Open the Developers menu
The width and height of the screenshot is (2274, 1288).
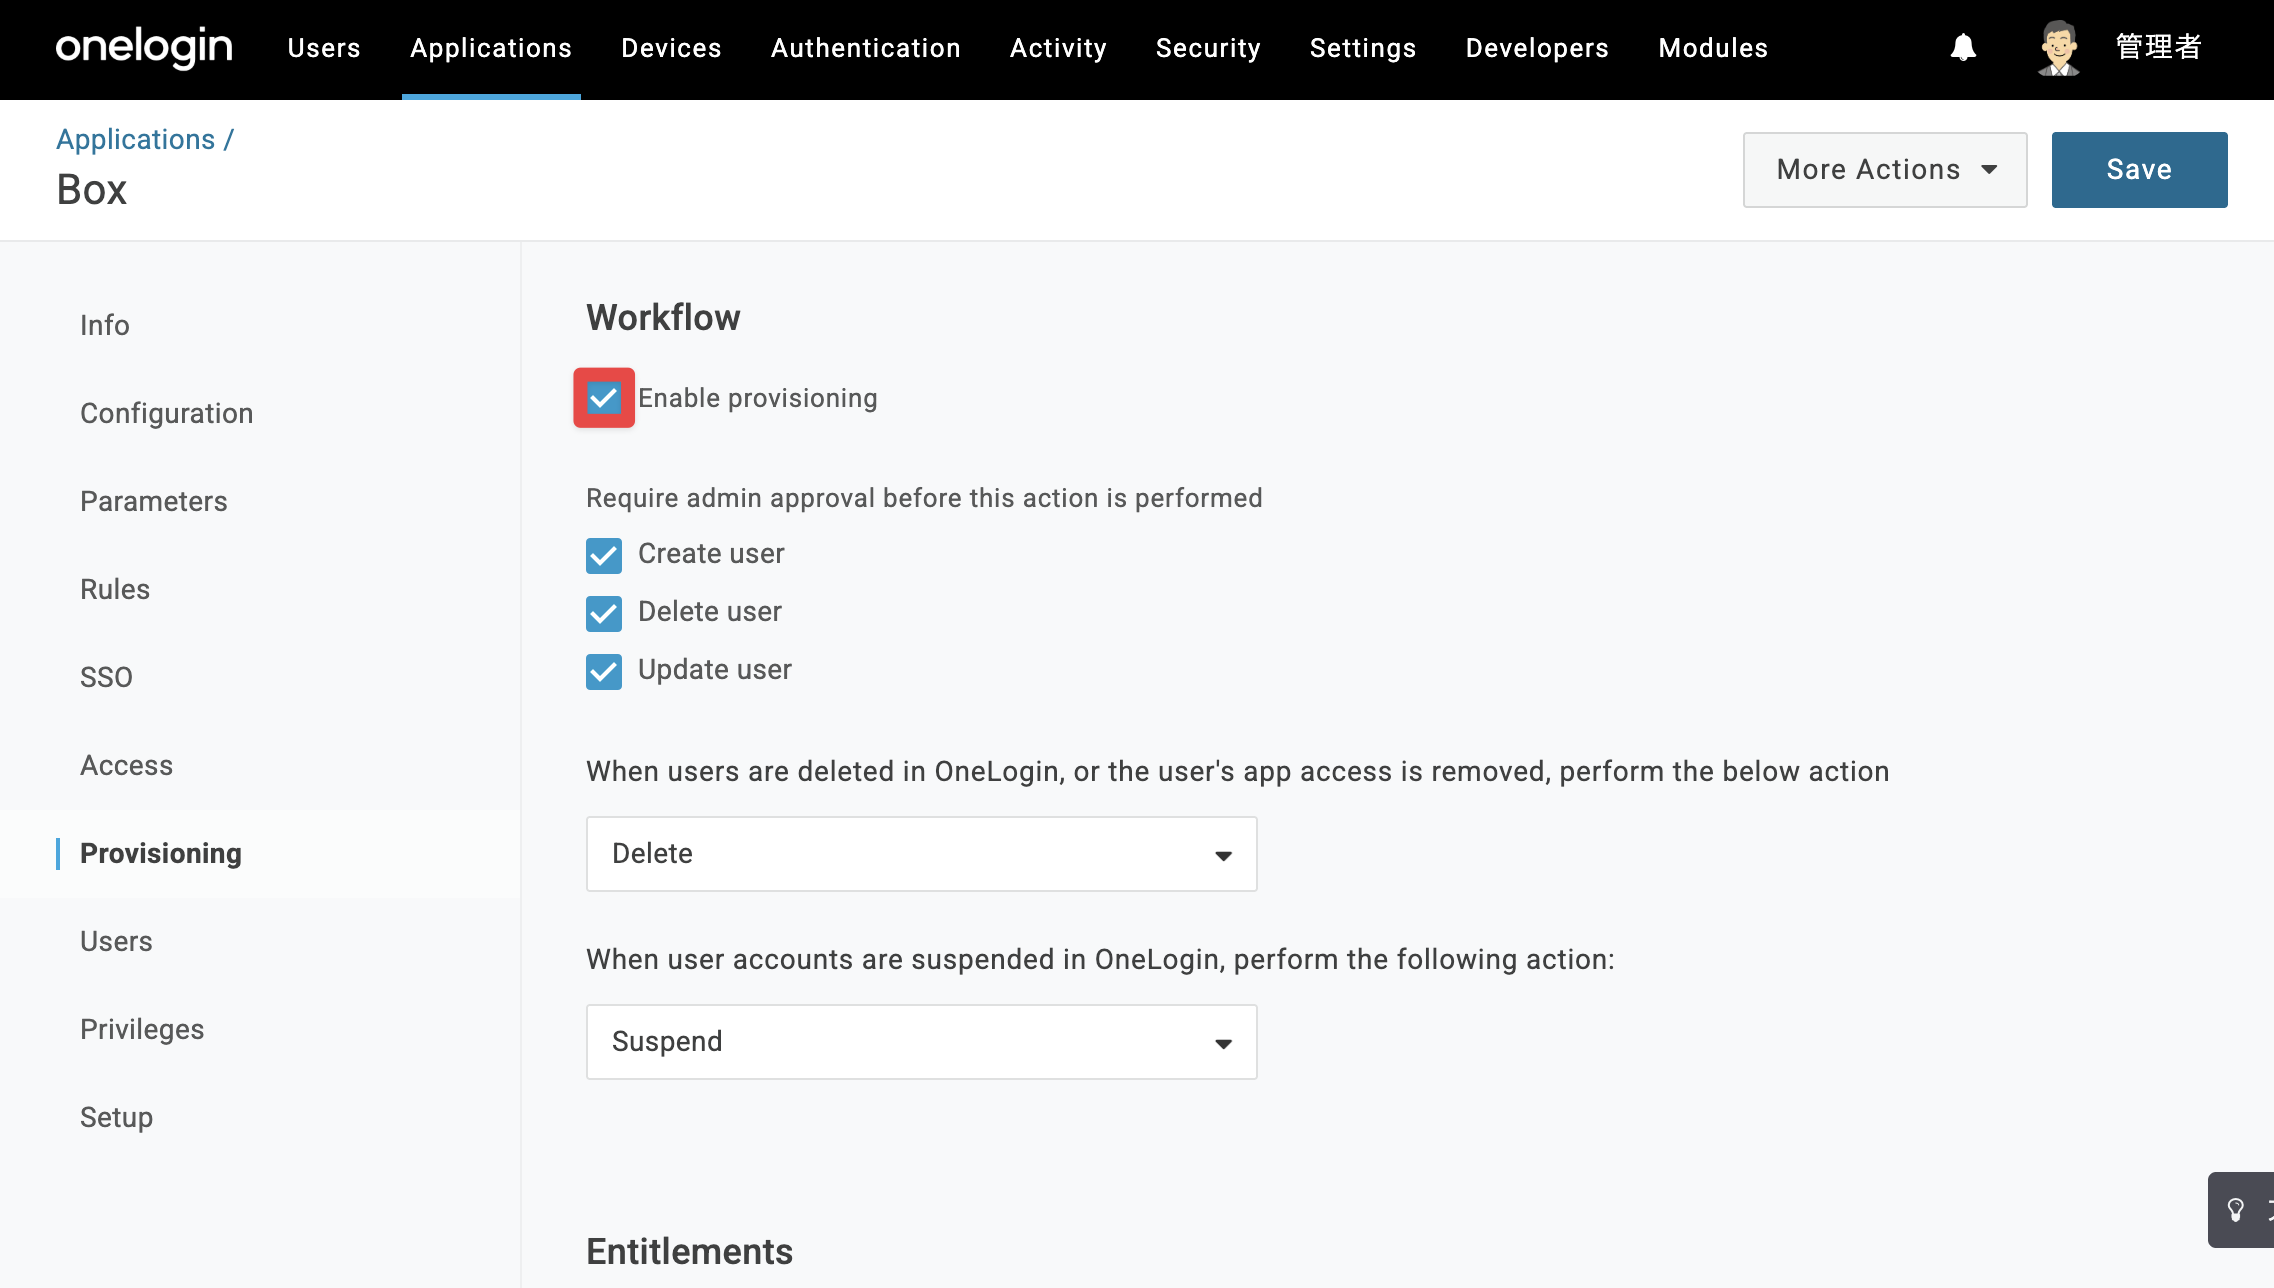1537,48
